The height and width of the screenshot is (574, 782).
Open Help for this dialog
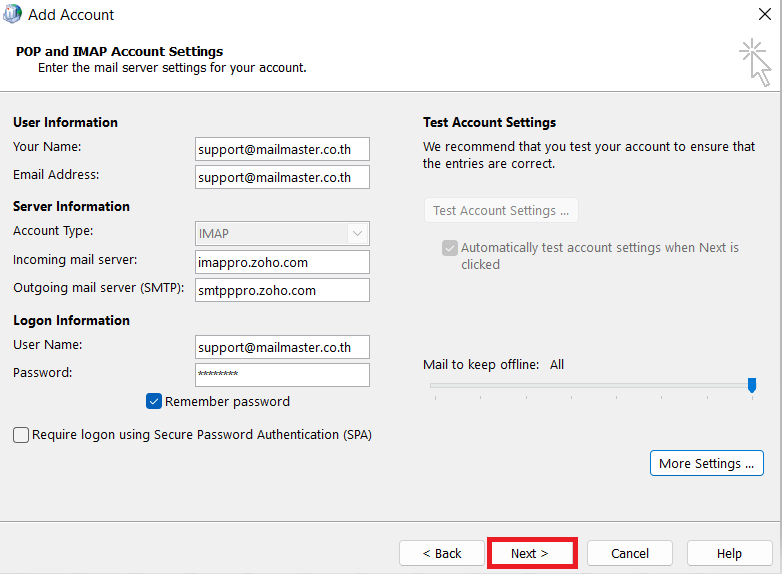729,553
